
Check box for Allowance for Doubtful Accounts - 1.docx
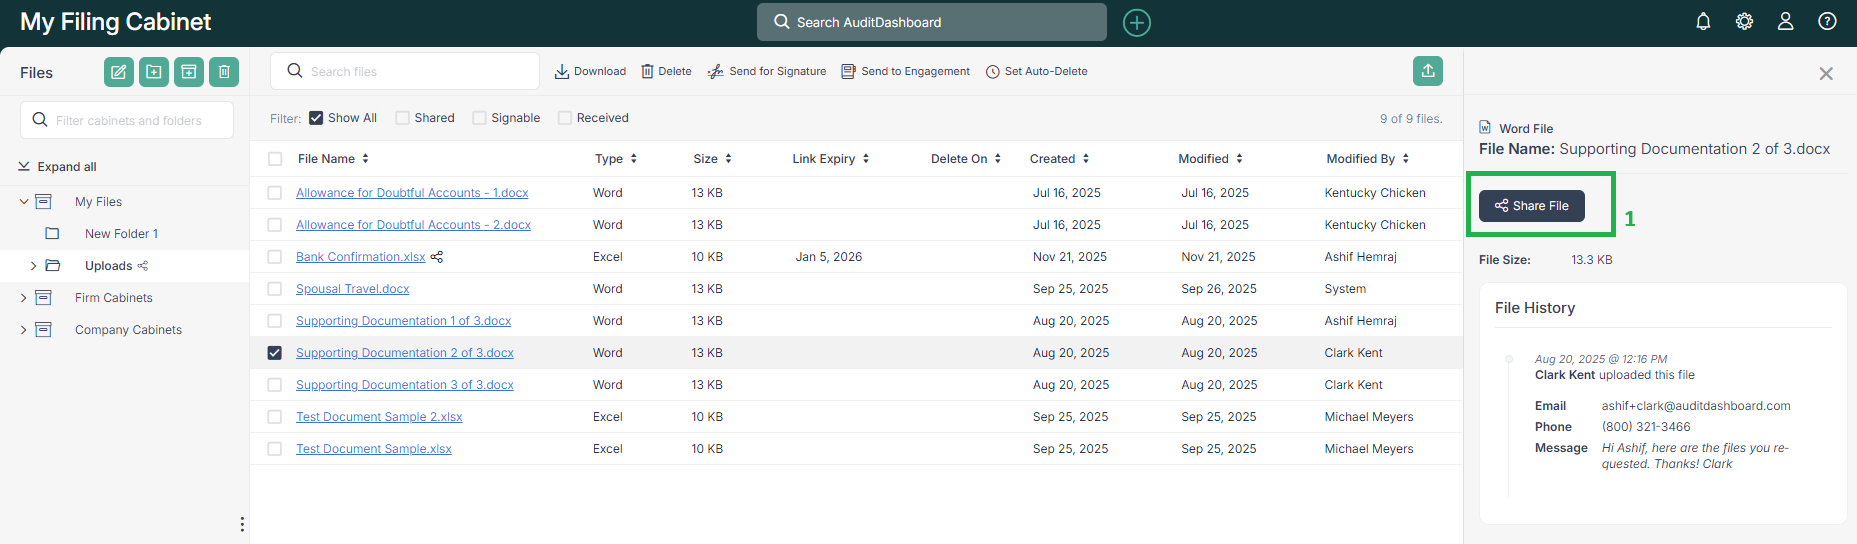coord(275,193)
